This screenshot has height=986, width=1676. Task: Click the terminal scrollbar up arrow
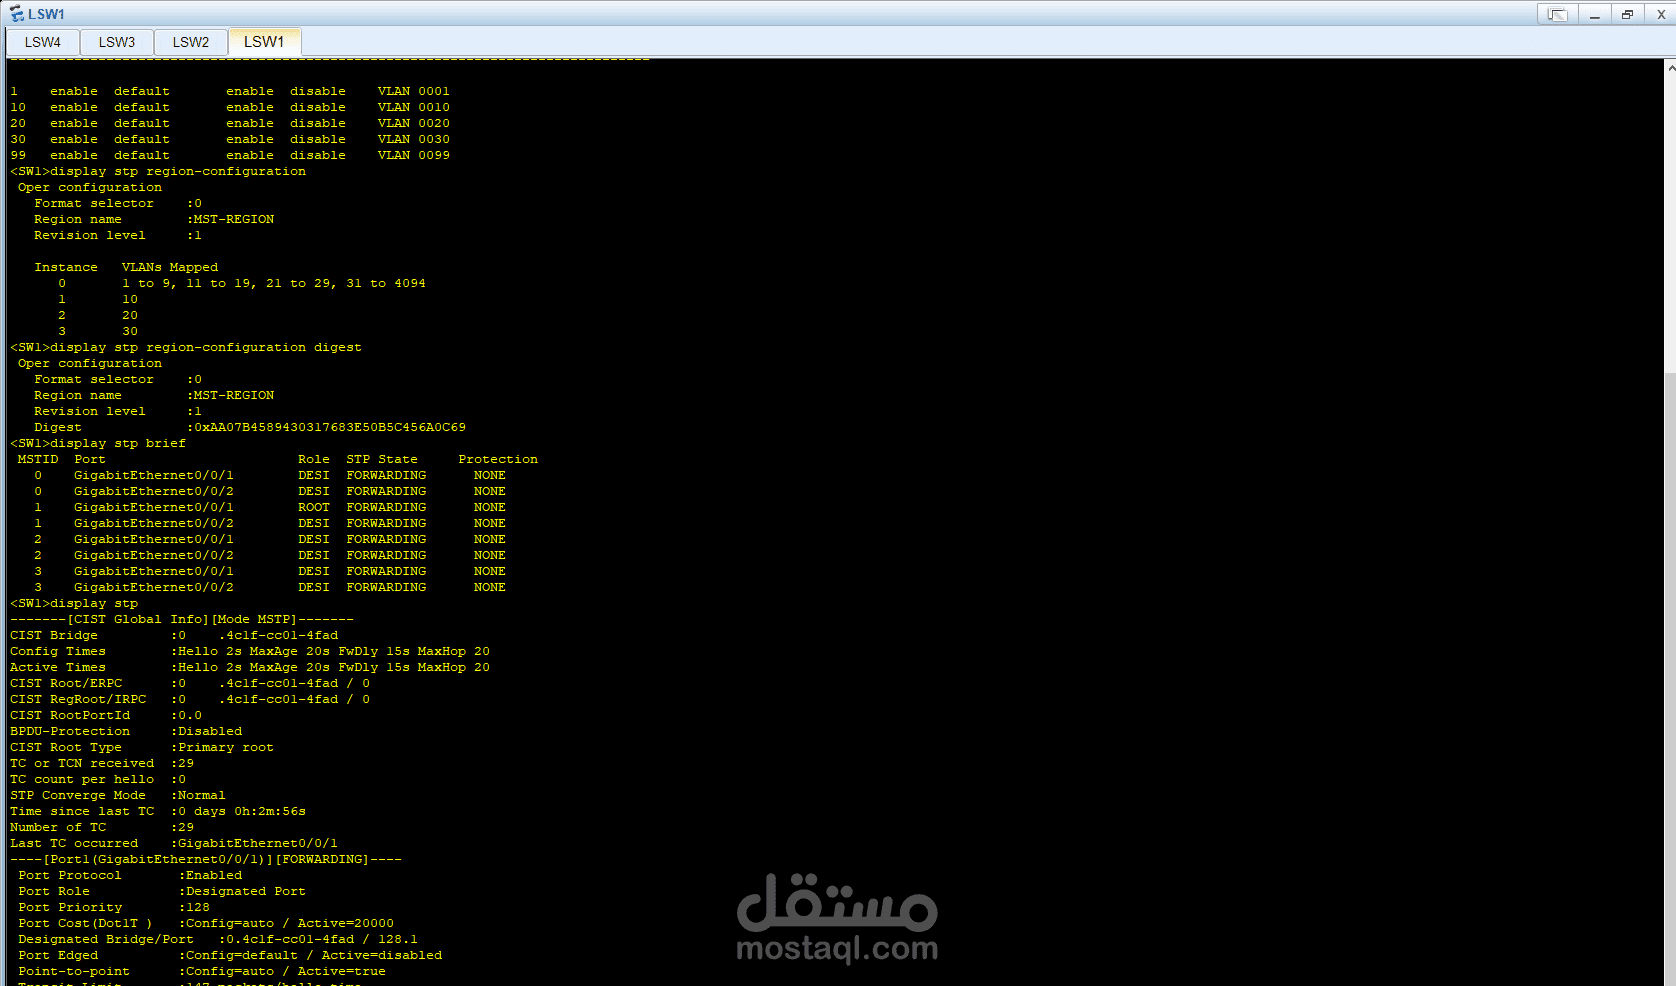pyautogui.click(x=1670, y=68)
